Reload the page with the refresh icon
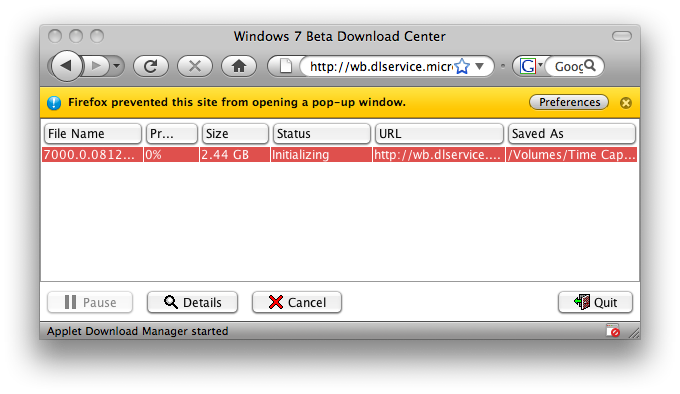680x394 pixels. [x=150, y=66]
